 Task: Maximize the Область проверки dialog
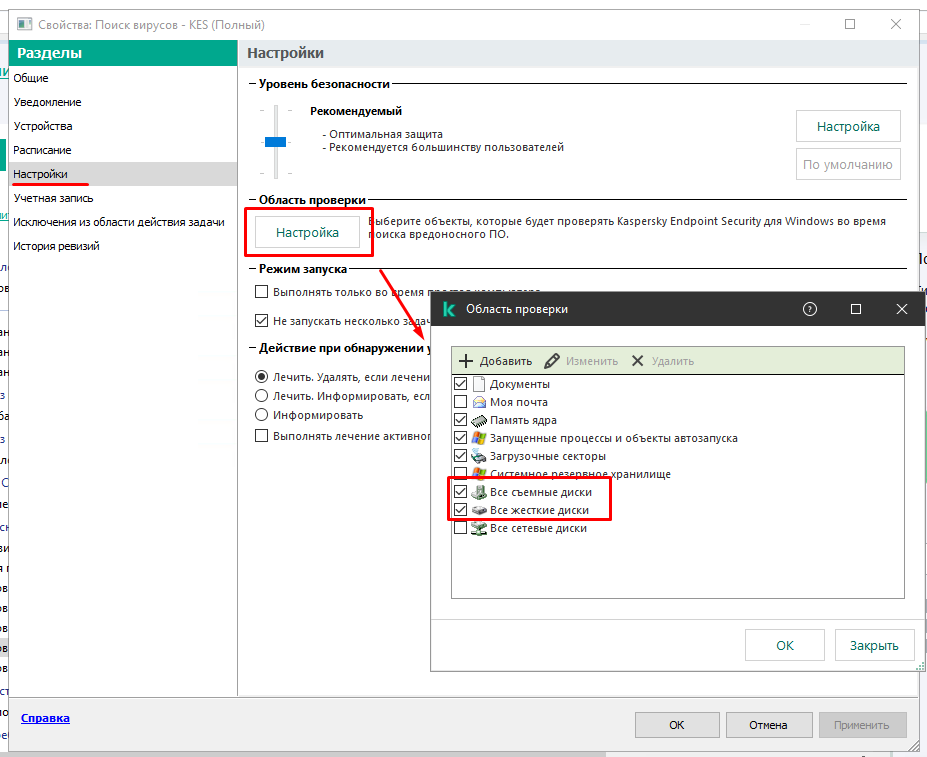point(855,309)
